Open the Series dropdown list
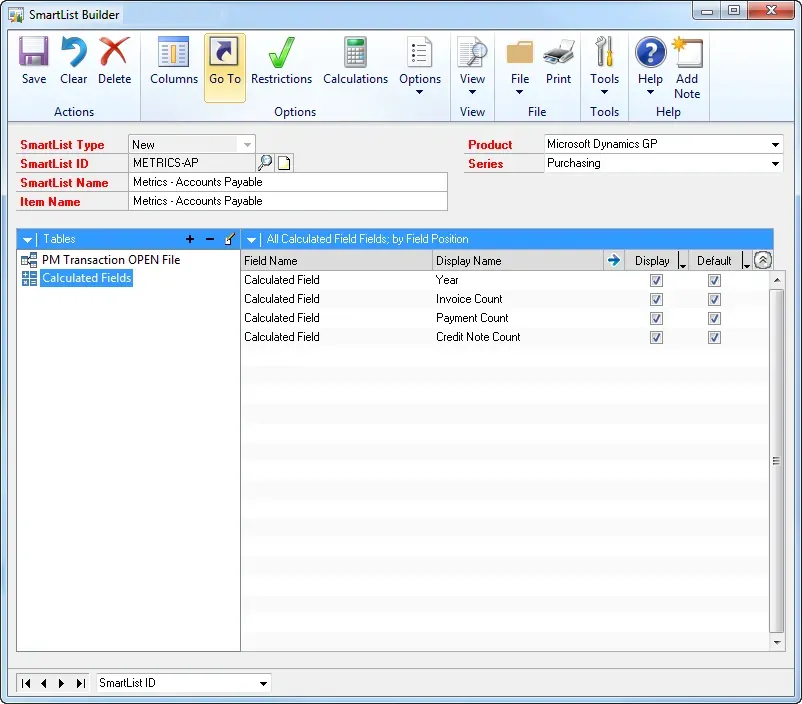 775,164
